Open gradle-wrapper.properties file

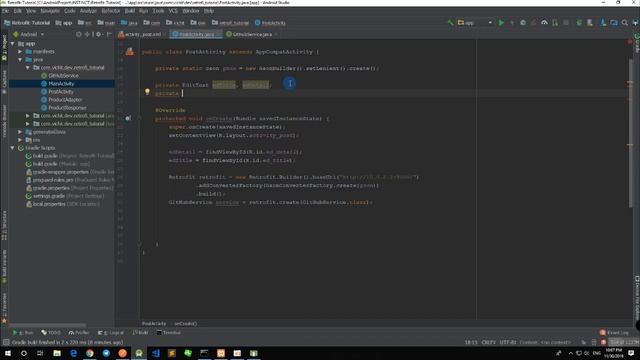click(60, 172)
